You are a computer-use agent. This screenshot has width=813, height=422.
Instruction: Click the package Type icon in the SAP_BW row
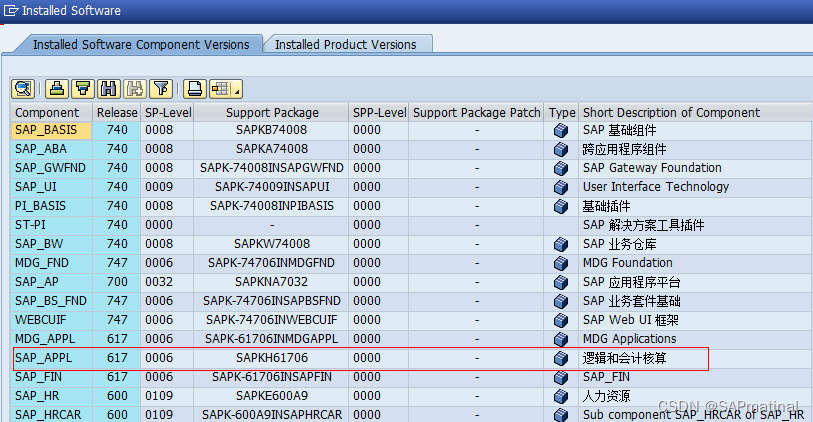560,244
